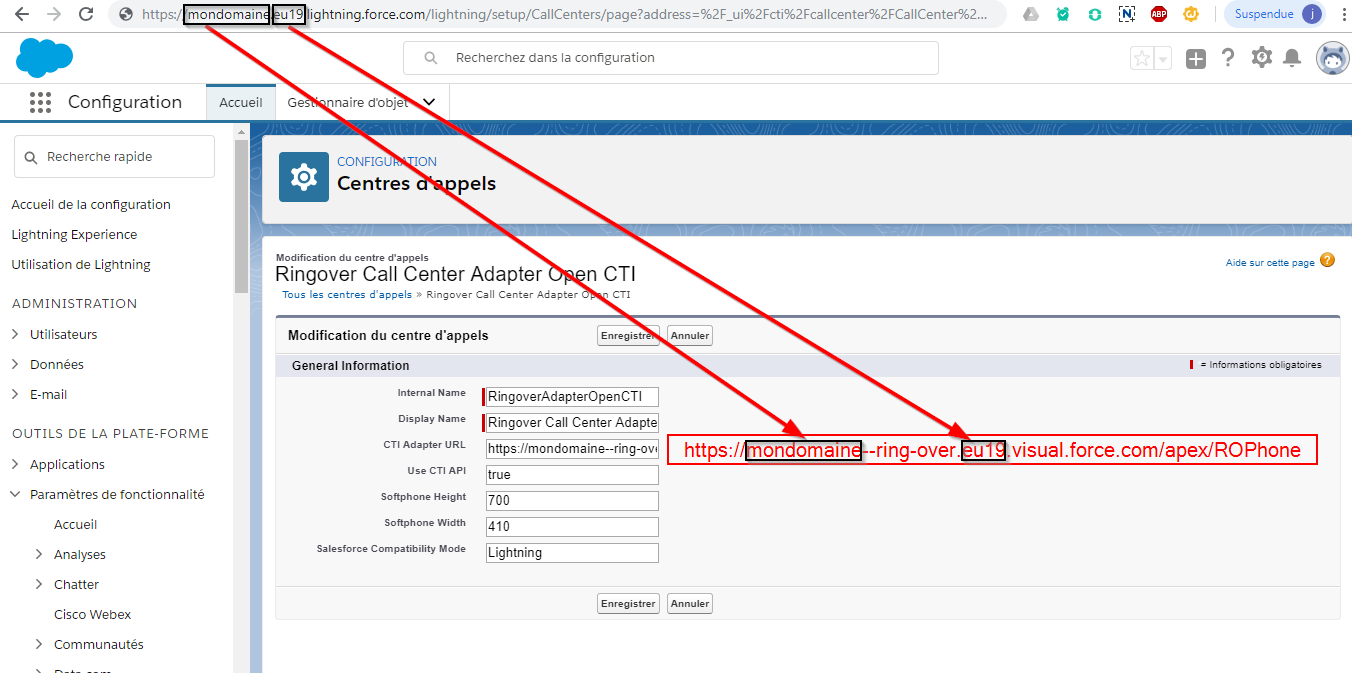The width and height of the screenshot is (1352, 673).
Task: Collapse the Paramètres de fonctionnalité section chevron
Action: point(15,494)
